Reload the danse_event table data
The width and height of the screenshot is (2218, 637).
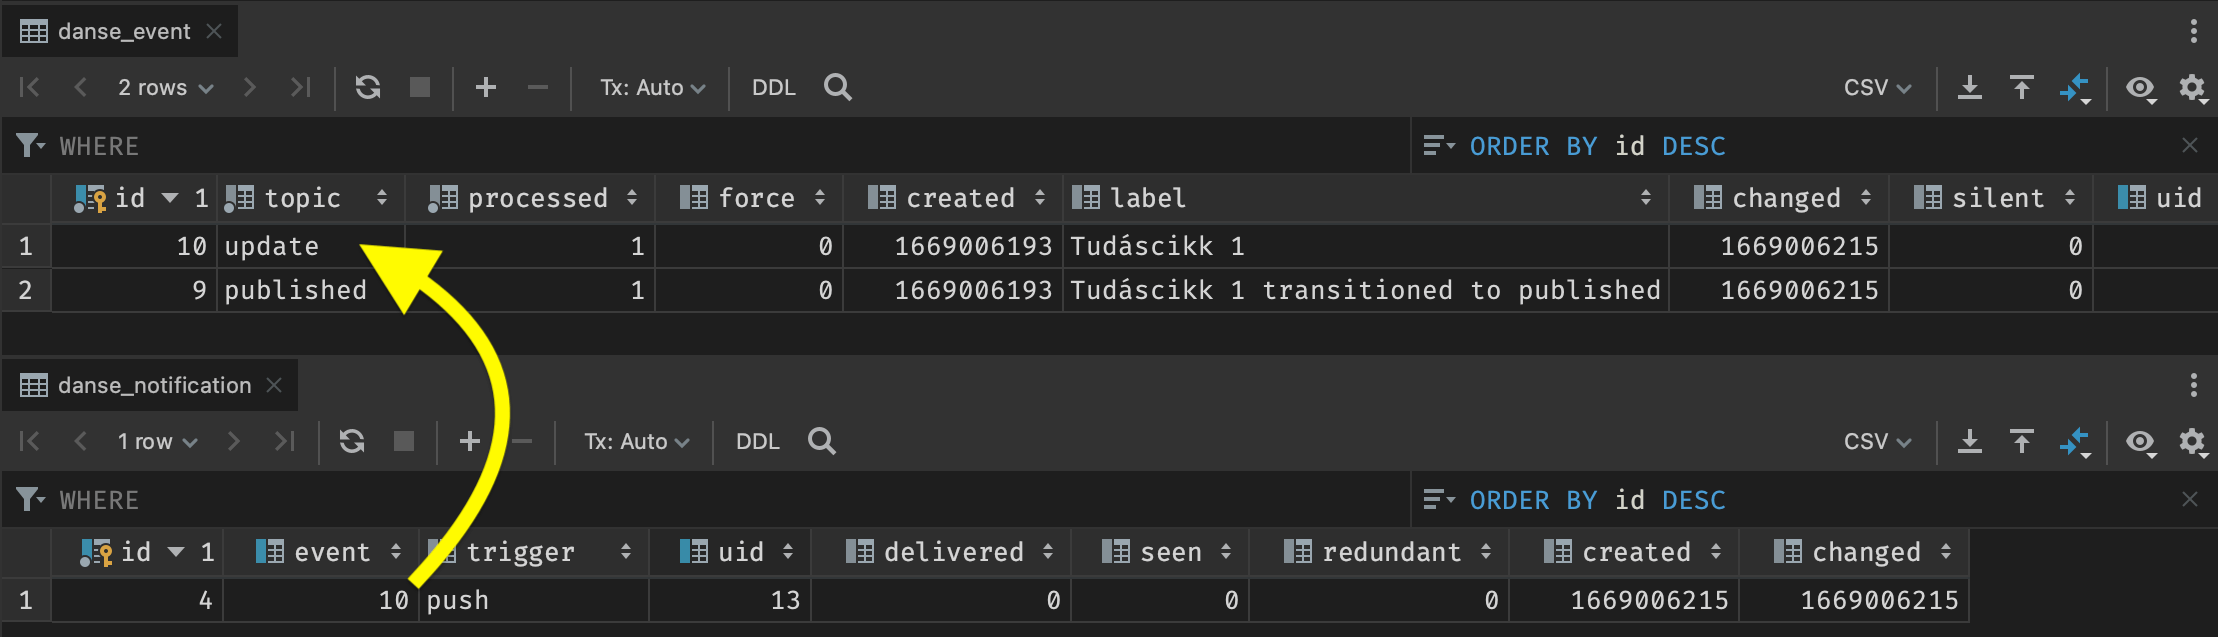pos(368,88)
